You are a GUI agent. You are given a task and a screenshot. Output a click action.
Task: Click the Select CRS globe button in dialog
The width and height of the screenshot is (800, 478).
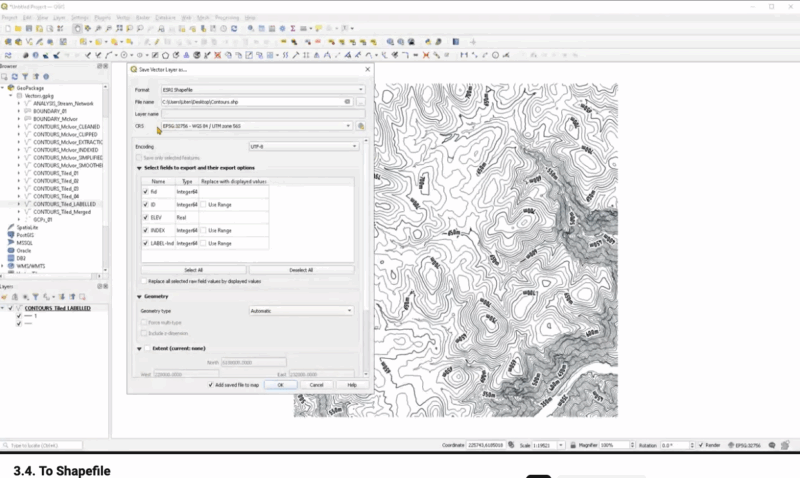coord(361,126)
